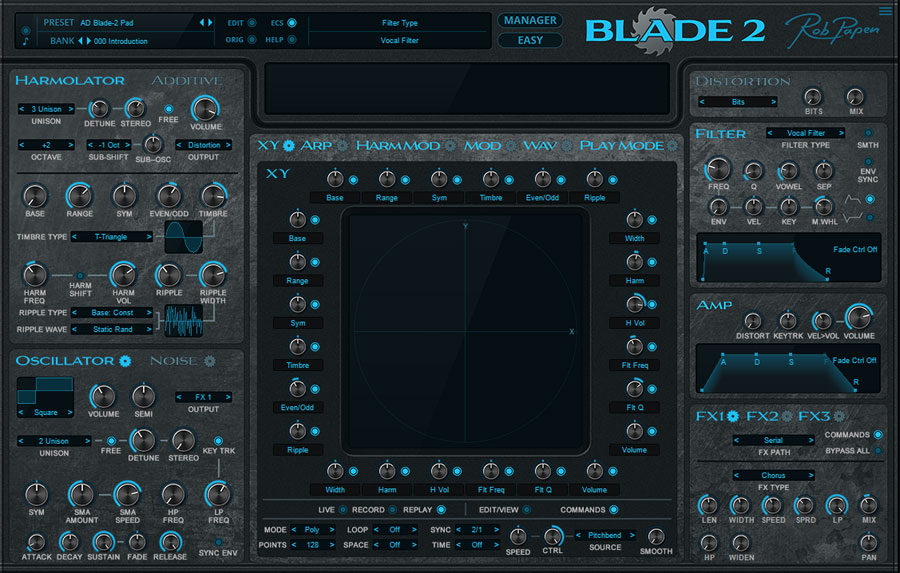Image resolution: width=900 pixels, height=573 pixels.
Task: Toggle the HELP LED in header
Action: [x=292, y=40]
